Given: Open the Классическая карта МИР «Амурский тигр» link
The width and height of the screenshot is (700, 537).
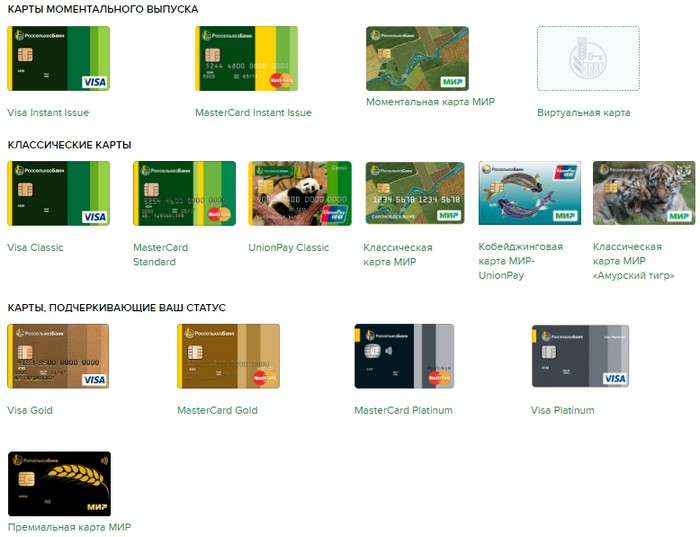Looking at the screenshot, I should click(633, 261).
